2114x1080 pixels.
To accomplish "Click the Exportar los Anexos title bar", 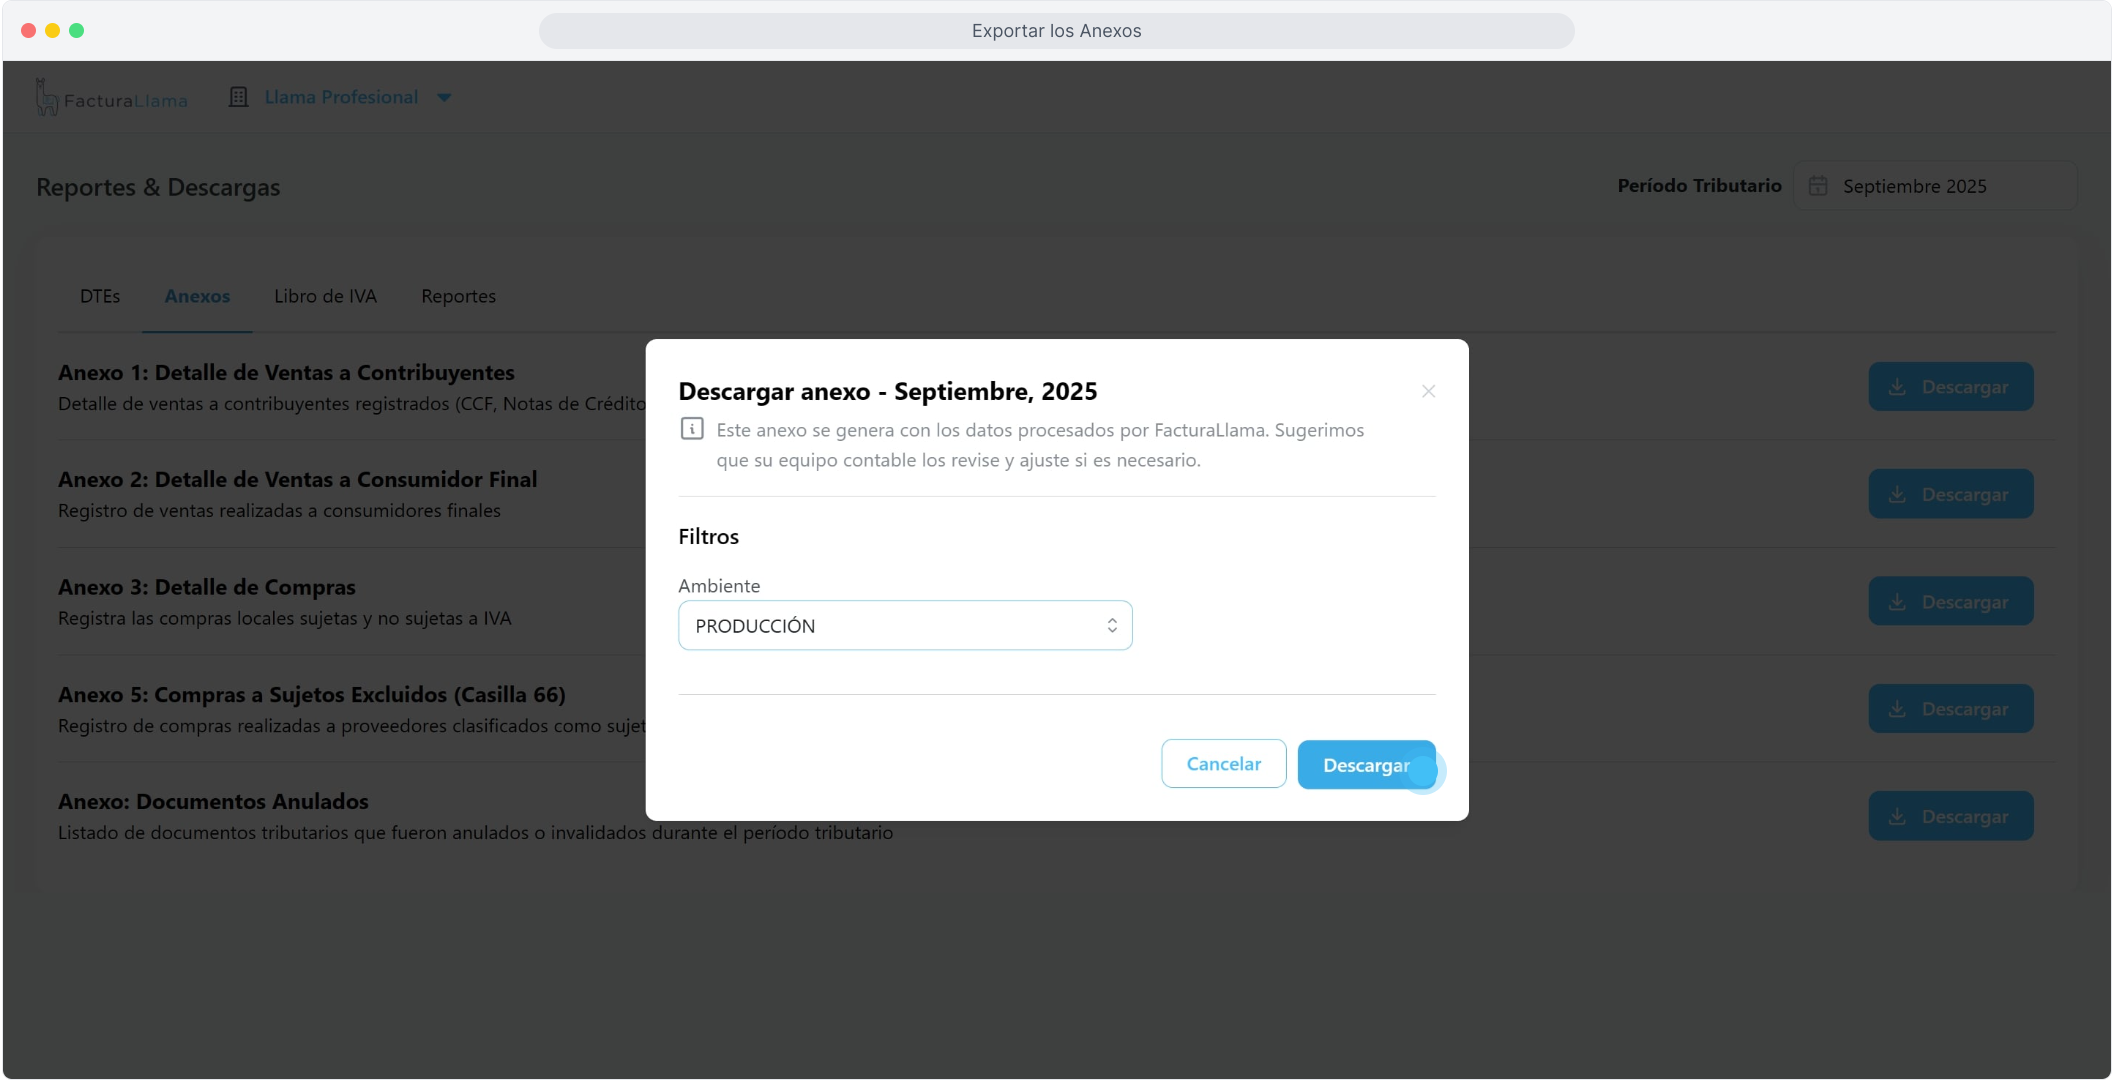I will 1056,31.
